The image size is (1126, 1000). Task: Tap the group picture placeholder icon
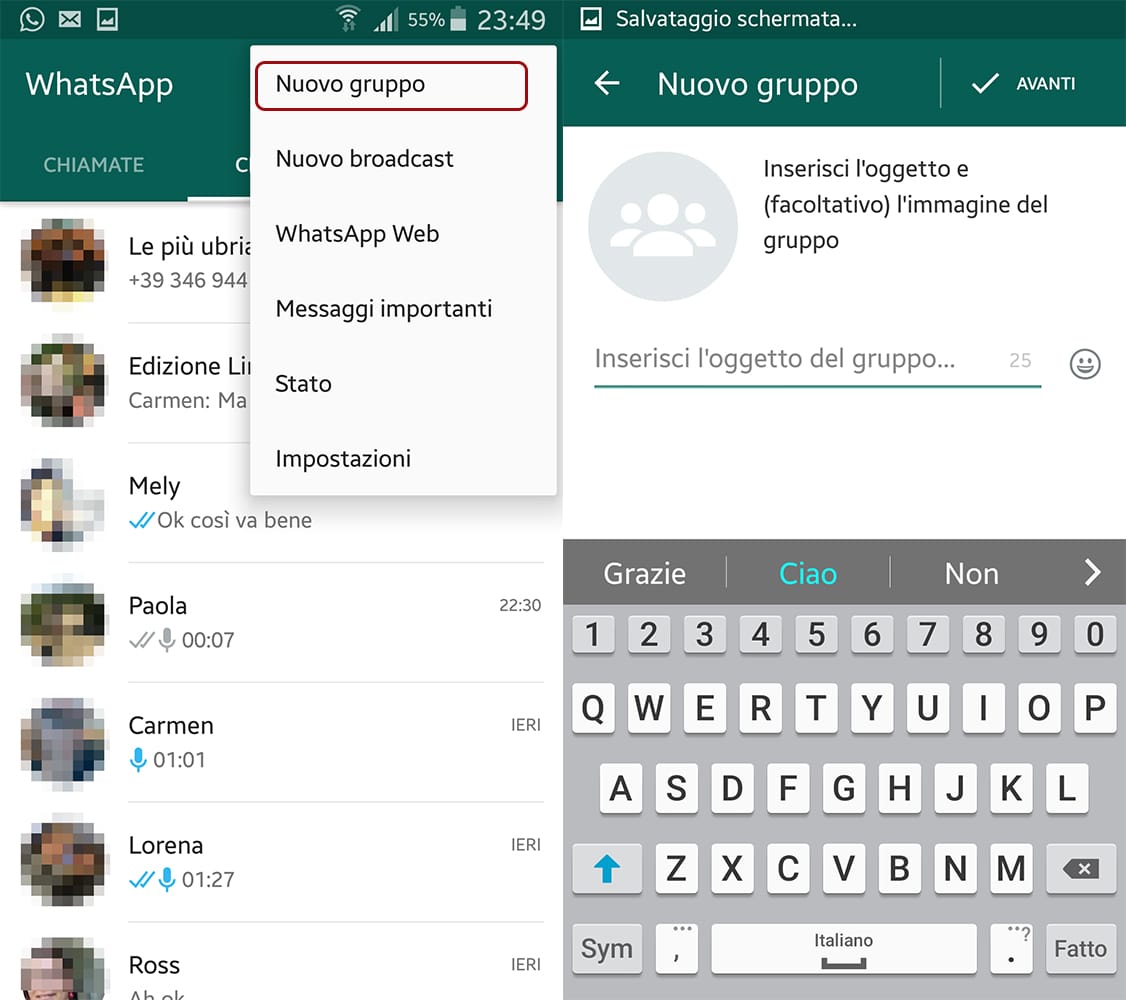click(662, 226)
